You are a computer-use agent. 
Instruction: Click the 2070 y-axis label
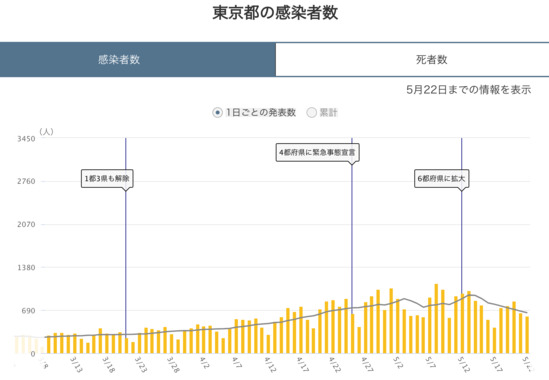tap(26, 224)
